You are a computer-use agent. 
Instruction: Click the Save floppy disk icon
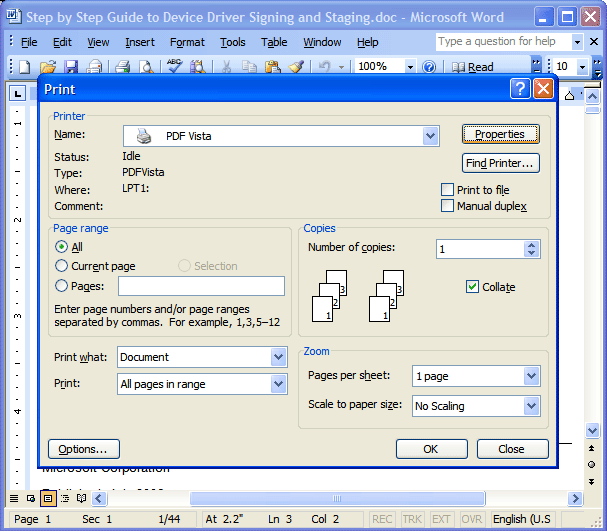pos(72,67)
